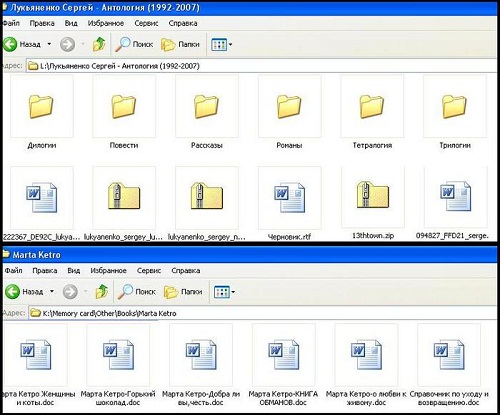Open Справка menu in Лукьяненко window

tap(183, 23)
